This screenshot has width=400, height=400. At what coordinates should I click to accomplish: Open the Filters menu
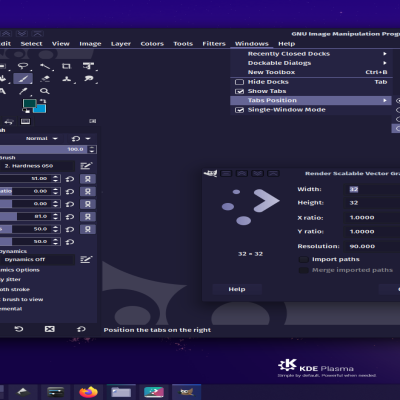pos(214,44)
